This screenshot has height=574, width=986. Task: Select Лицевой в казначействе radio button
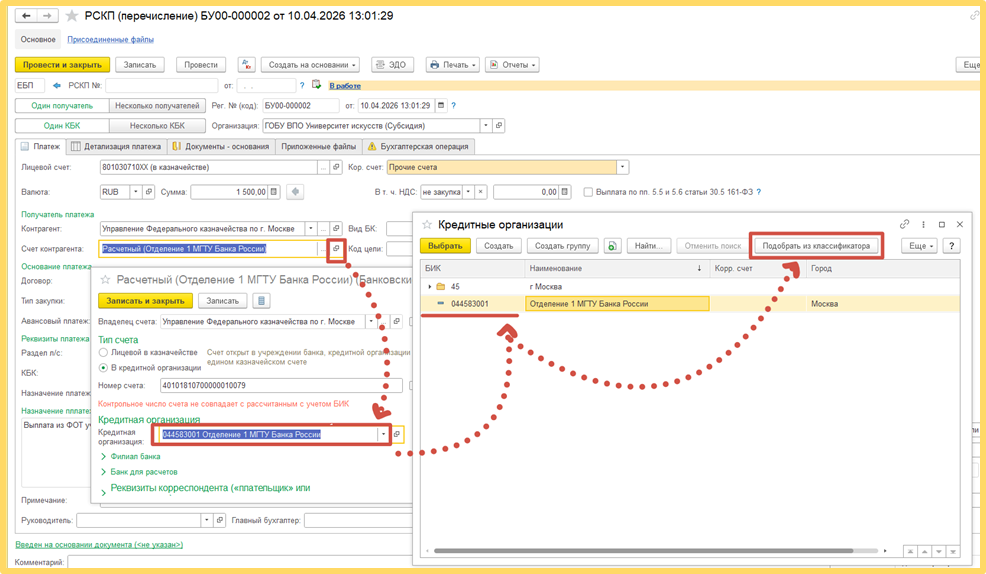pos(103,352)
